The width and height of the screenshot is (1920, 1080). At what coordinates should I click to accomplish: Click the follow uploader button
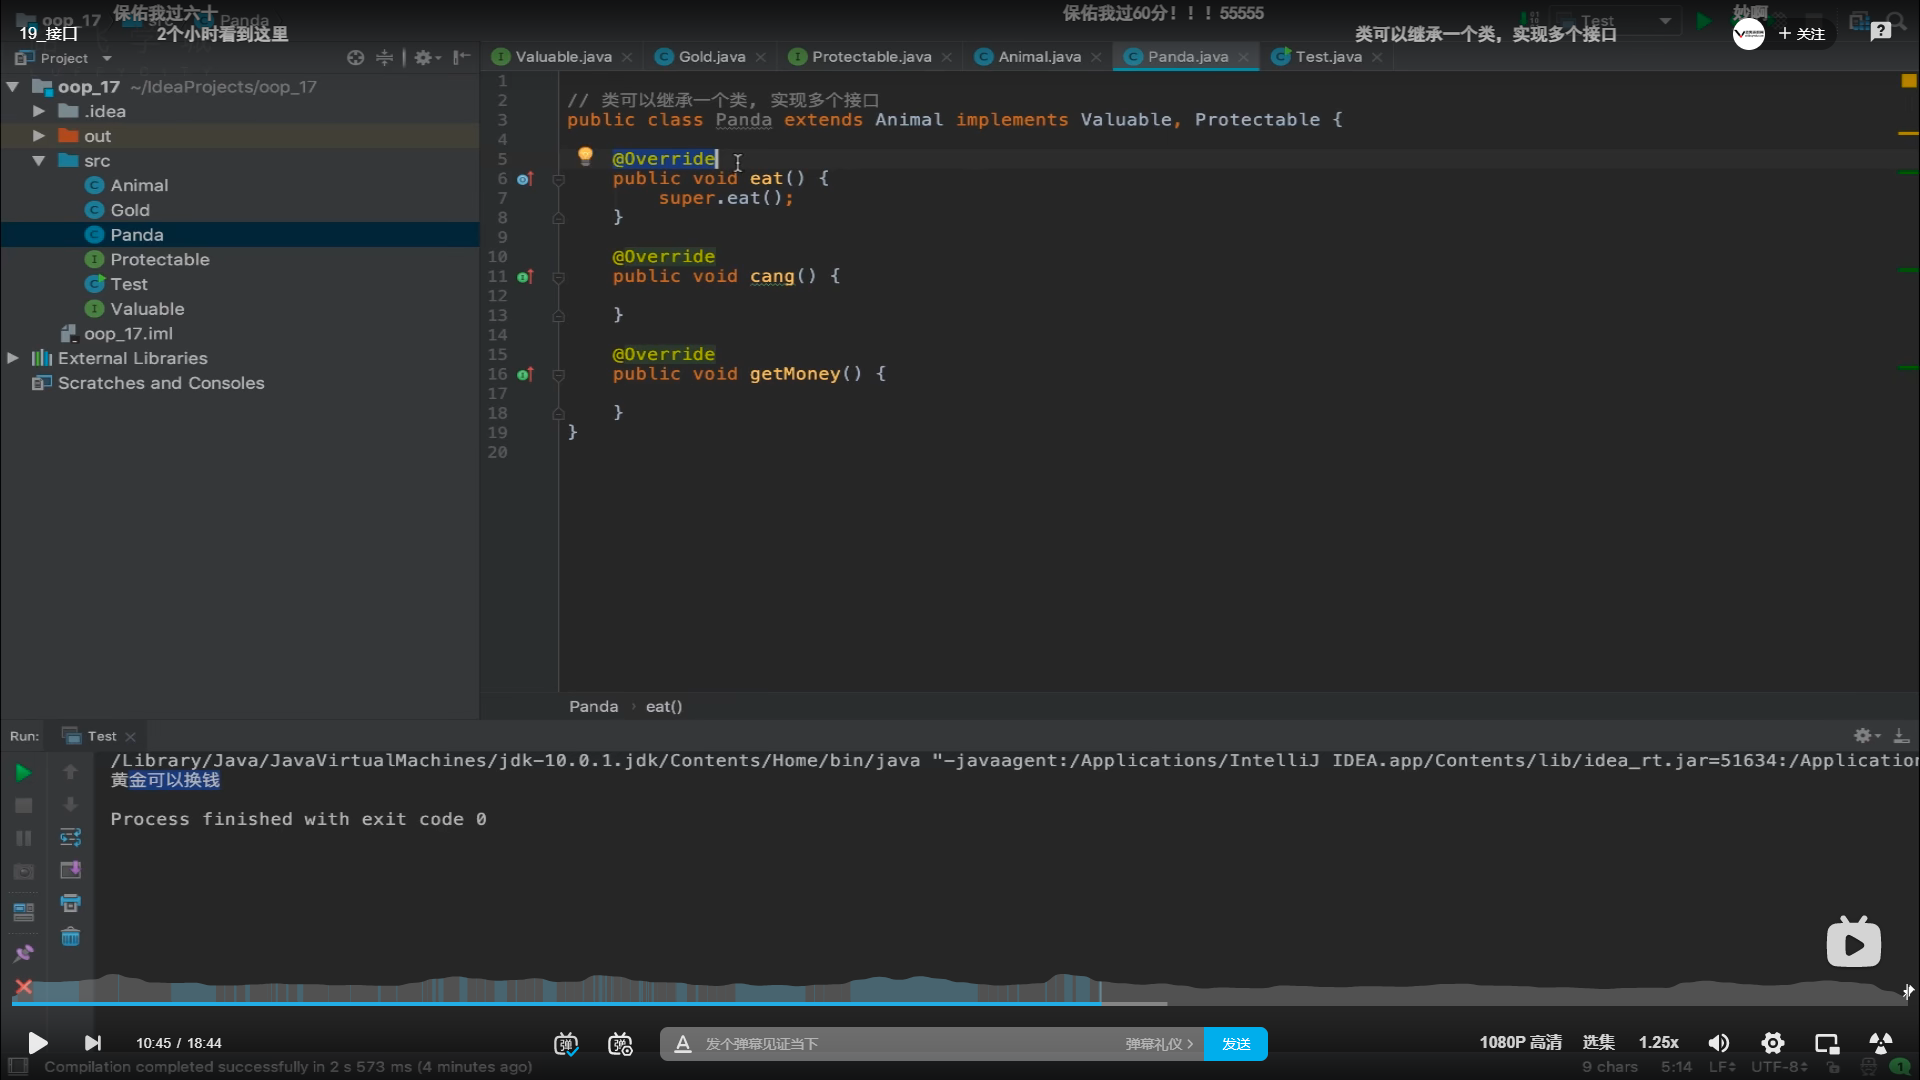[x=1802, y=34]
